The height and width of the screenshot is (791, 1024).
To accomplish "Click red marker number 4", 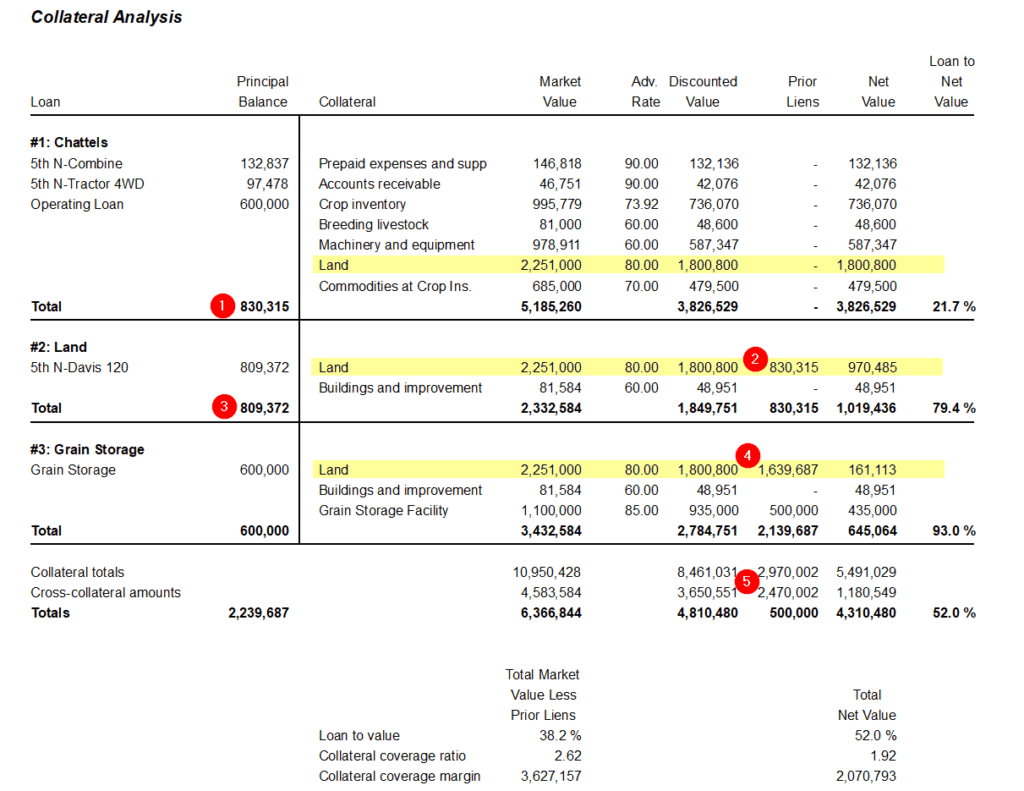I will point(747,456).
